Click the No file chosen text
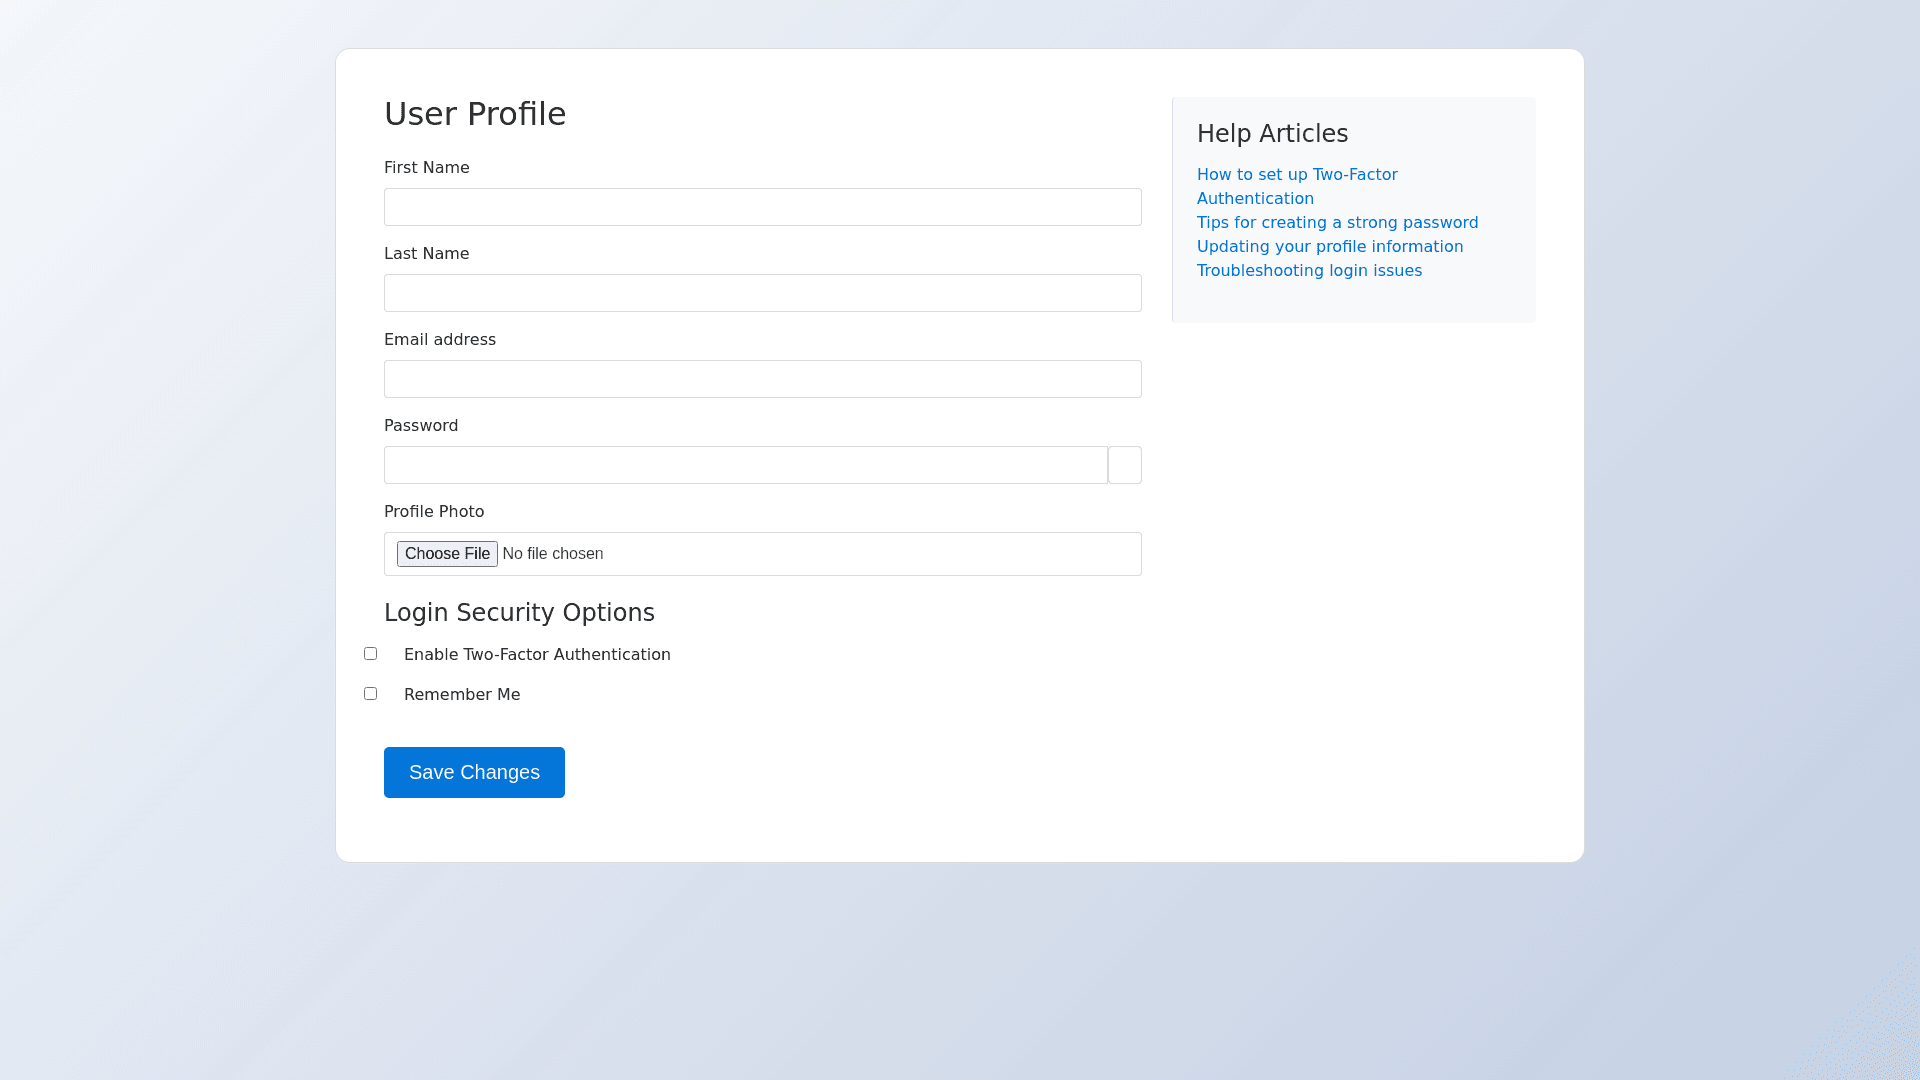This screenshot has height=1080, width=1920. [552, 554]
